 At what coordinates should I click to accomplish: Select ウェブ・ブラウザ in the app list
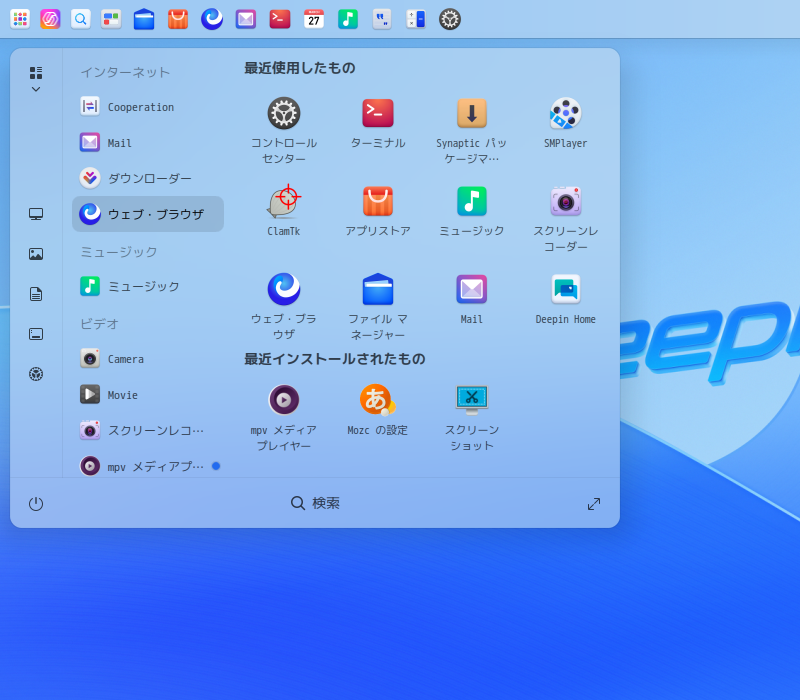point(148,214)
